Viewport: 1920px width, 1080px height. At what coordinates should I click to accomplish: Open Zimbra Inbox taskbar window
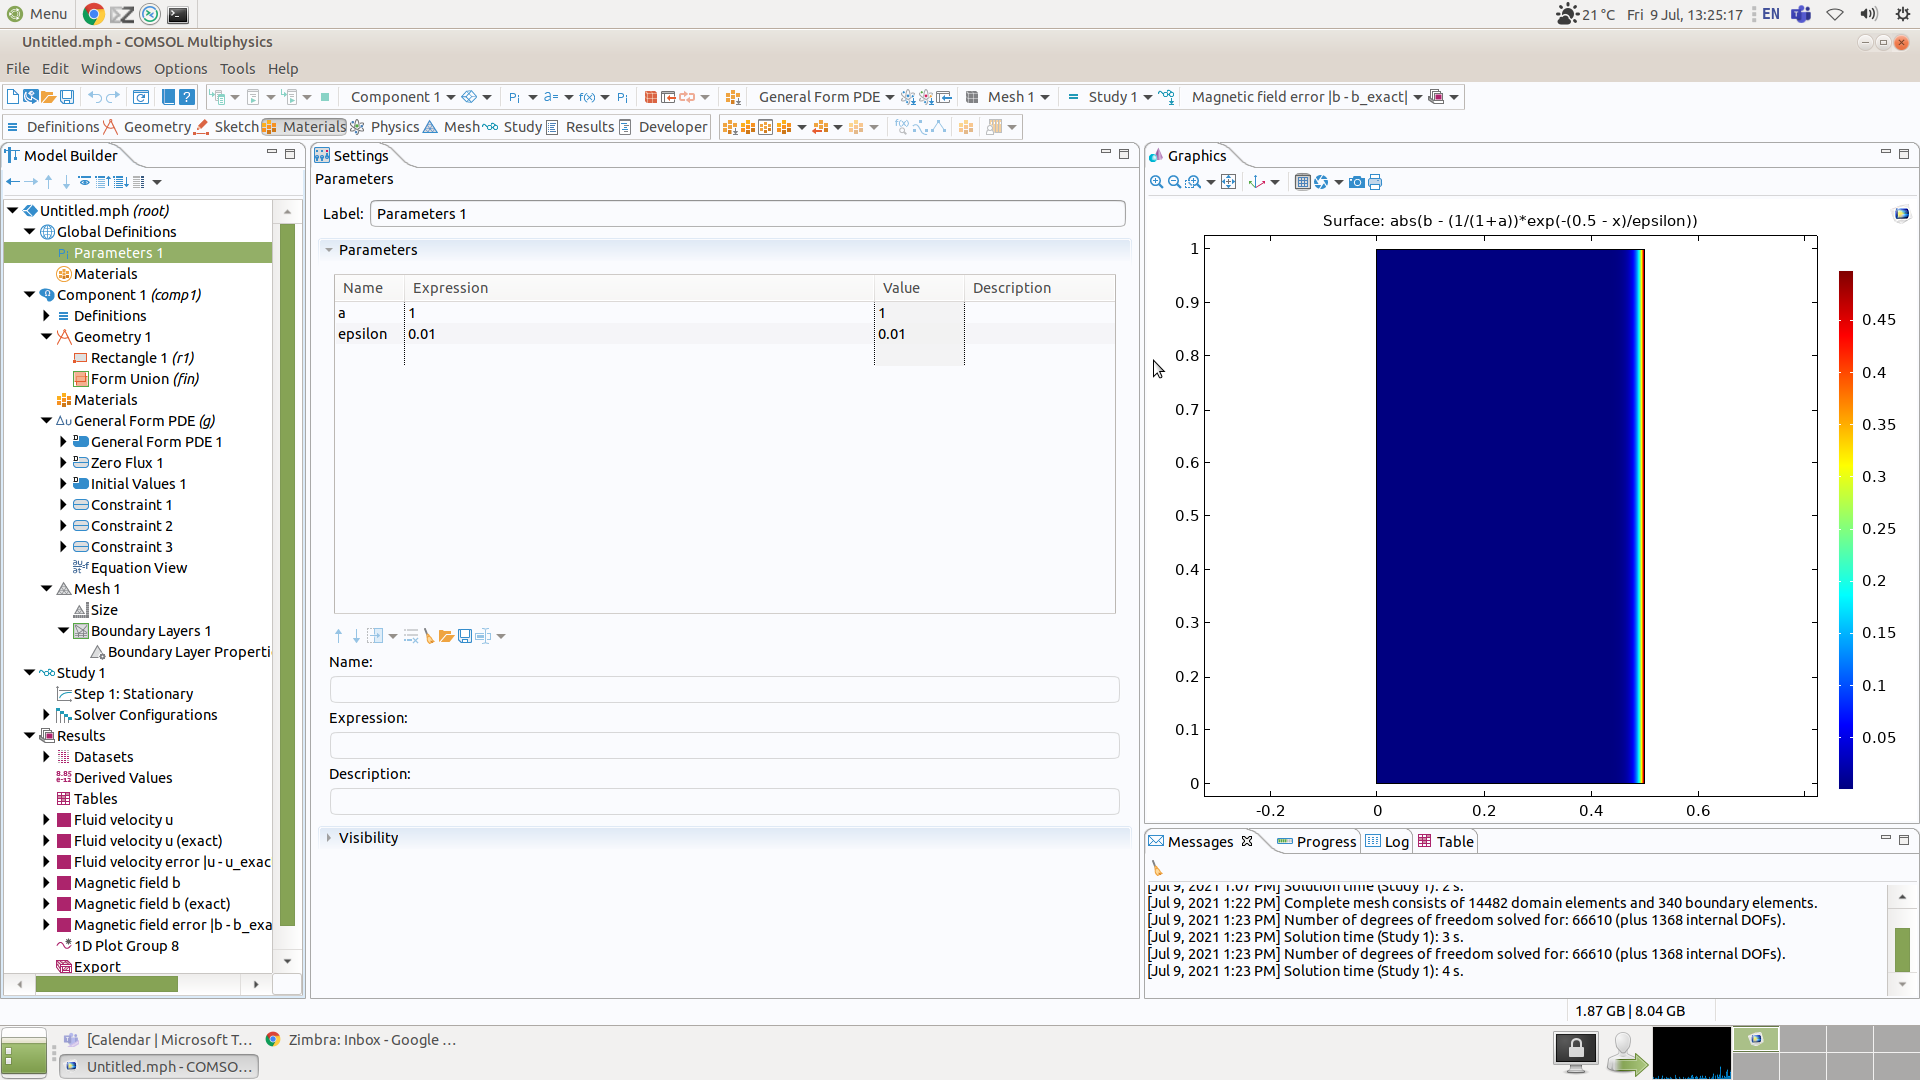371,1040
